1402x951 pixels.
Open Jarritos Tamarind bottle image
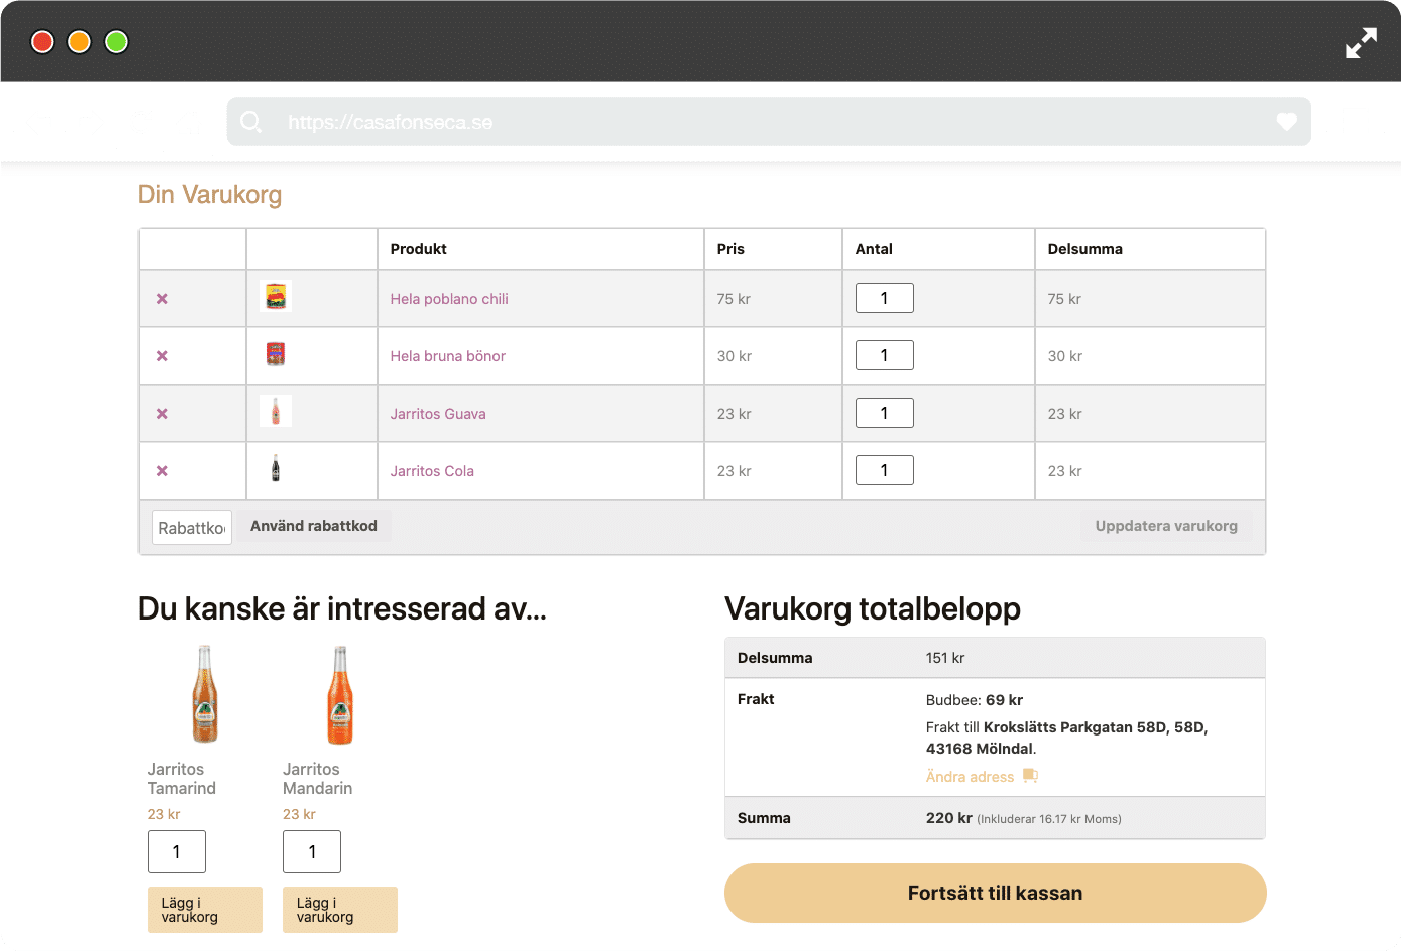point(205,695)
